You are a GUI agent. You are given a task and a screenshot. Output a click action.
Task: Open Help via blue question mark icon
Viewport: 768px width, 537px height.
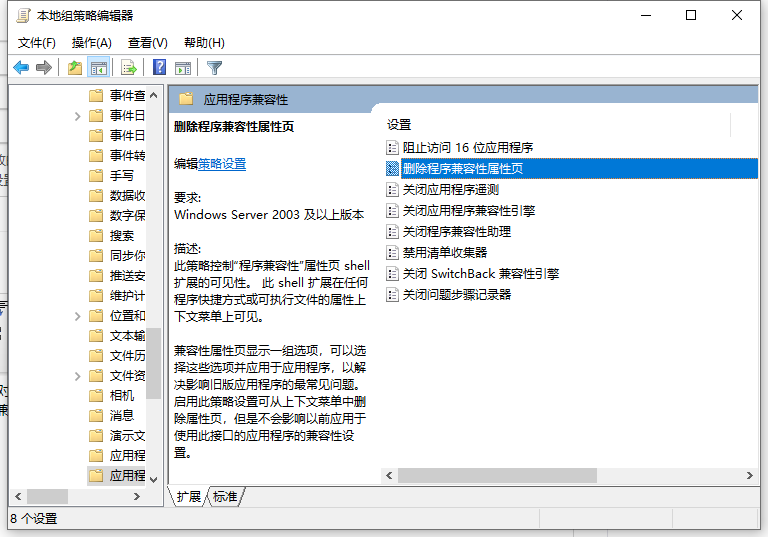tap(159, 68)
